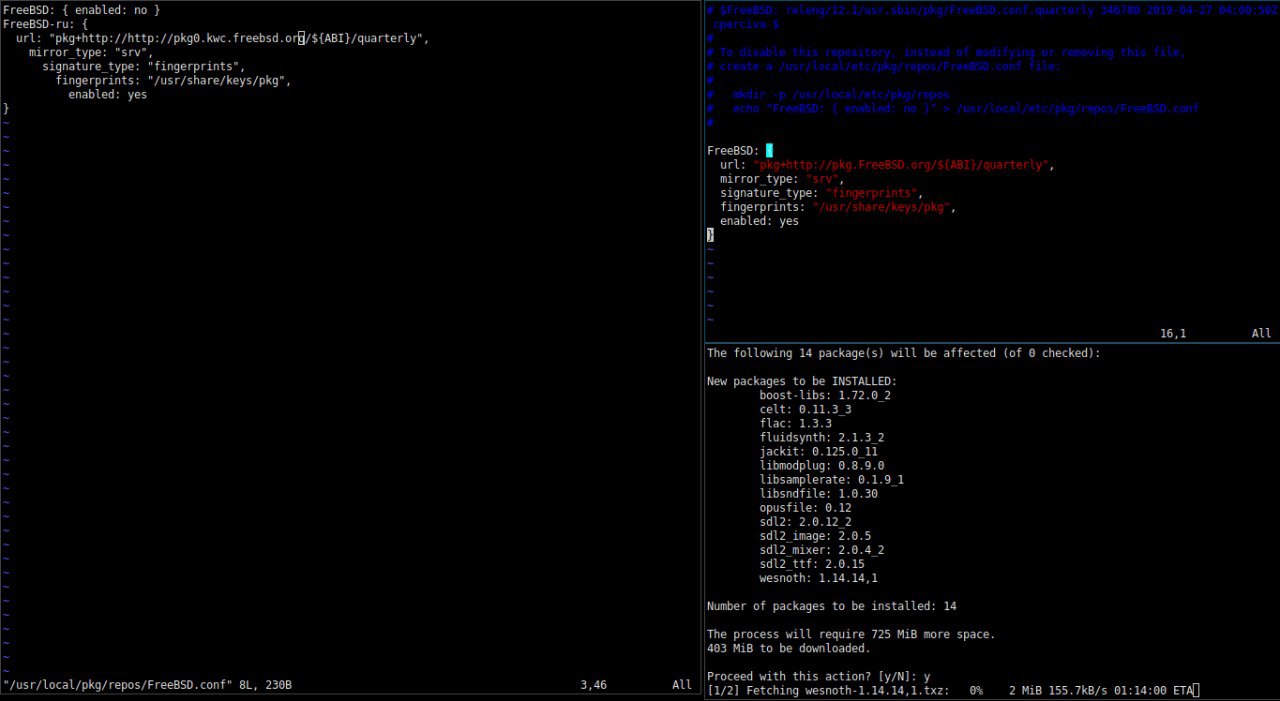Click the 'New packages to be INSTALLED:' line

point(802,381)
